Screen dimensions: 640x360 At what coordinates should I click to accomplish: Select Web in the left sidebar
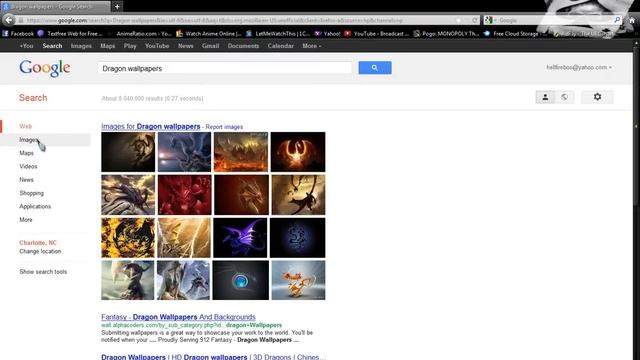pyautogui.click(x=25, y=126)
